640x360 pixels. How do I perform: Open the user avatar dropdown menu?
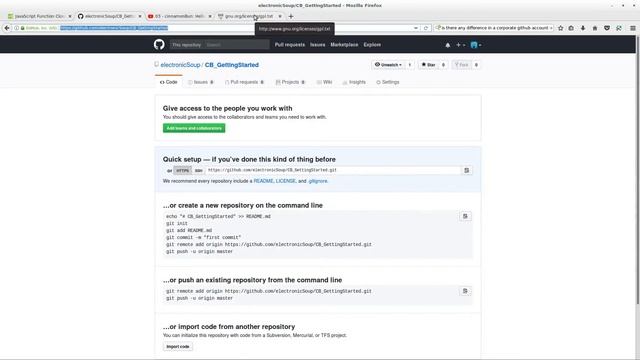(476, 45)
